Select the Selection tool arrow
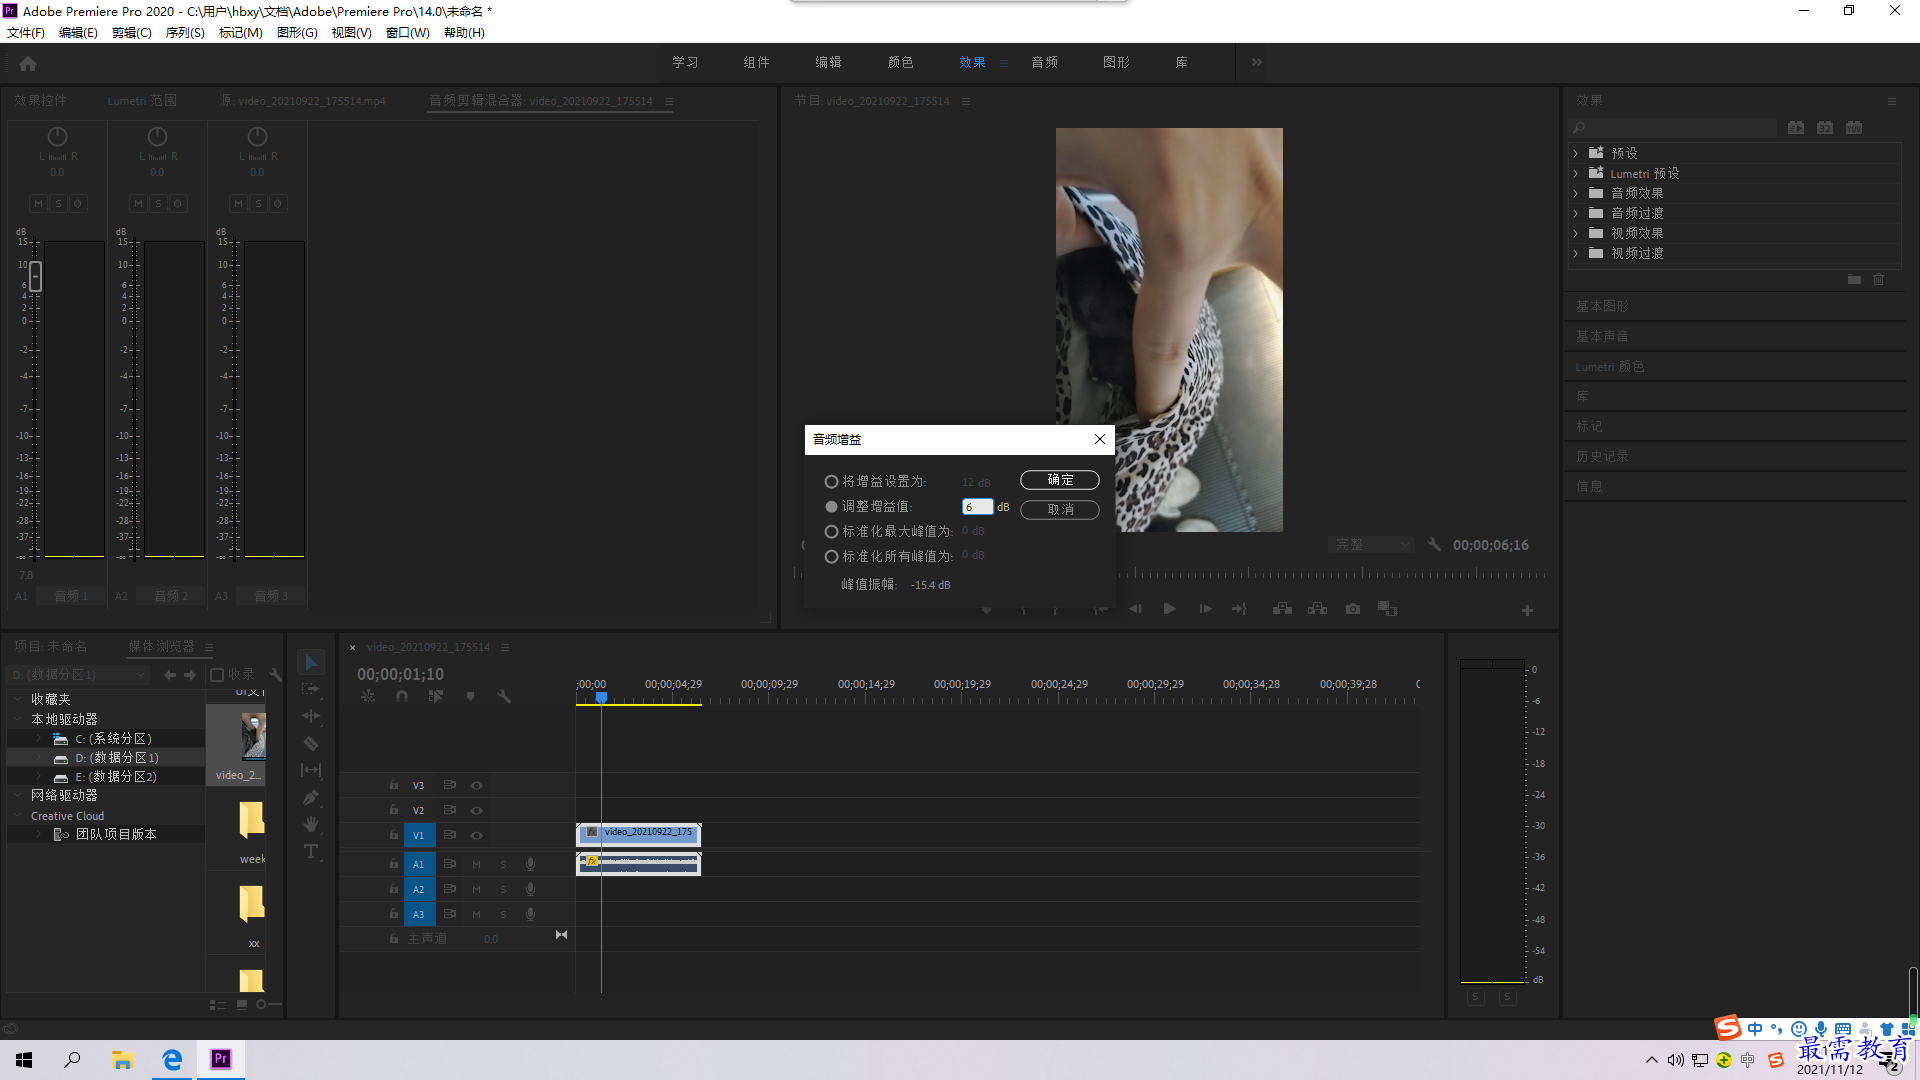 coord(311,663)
